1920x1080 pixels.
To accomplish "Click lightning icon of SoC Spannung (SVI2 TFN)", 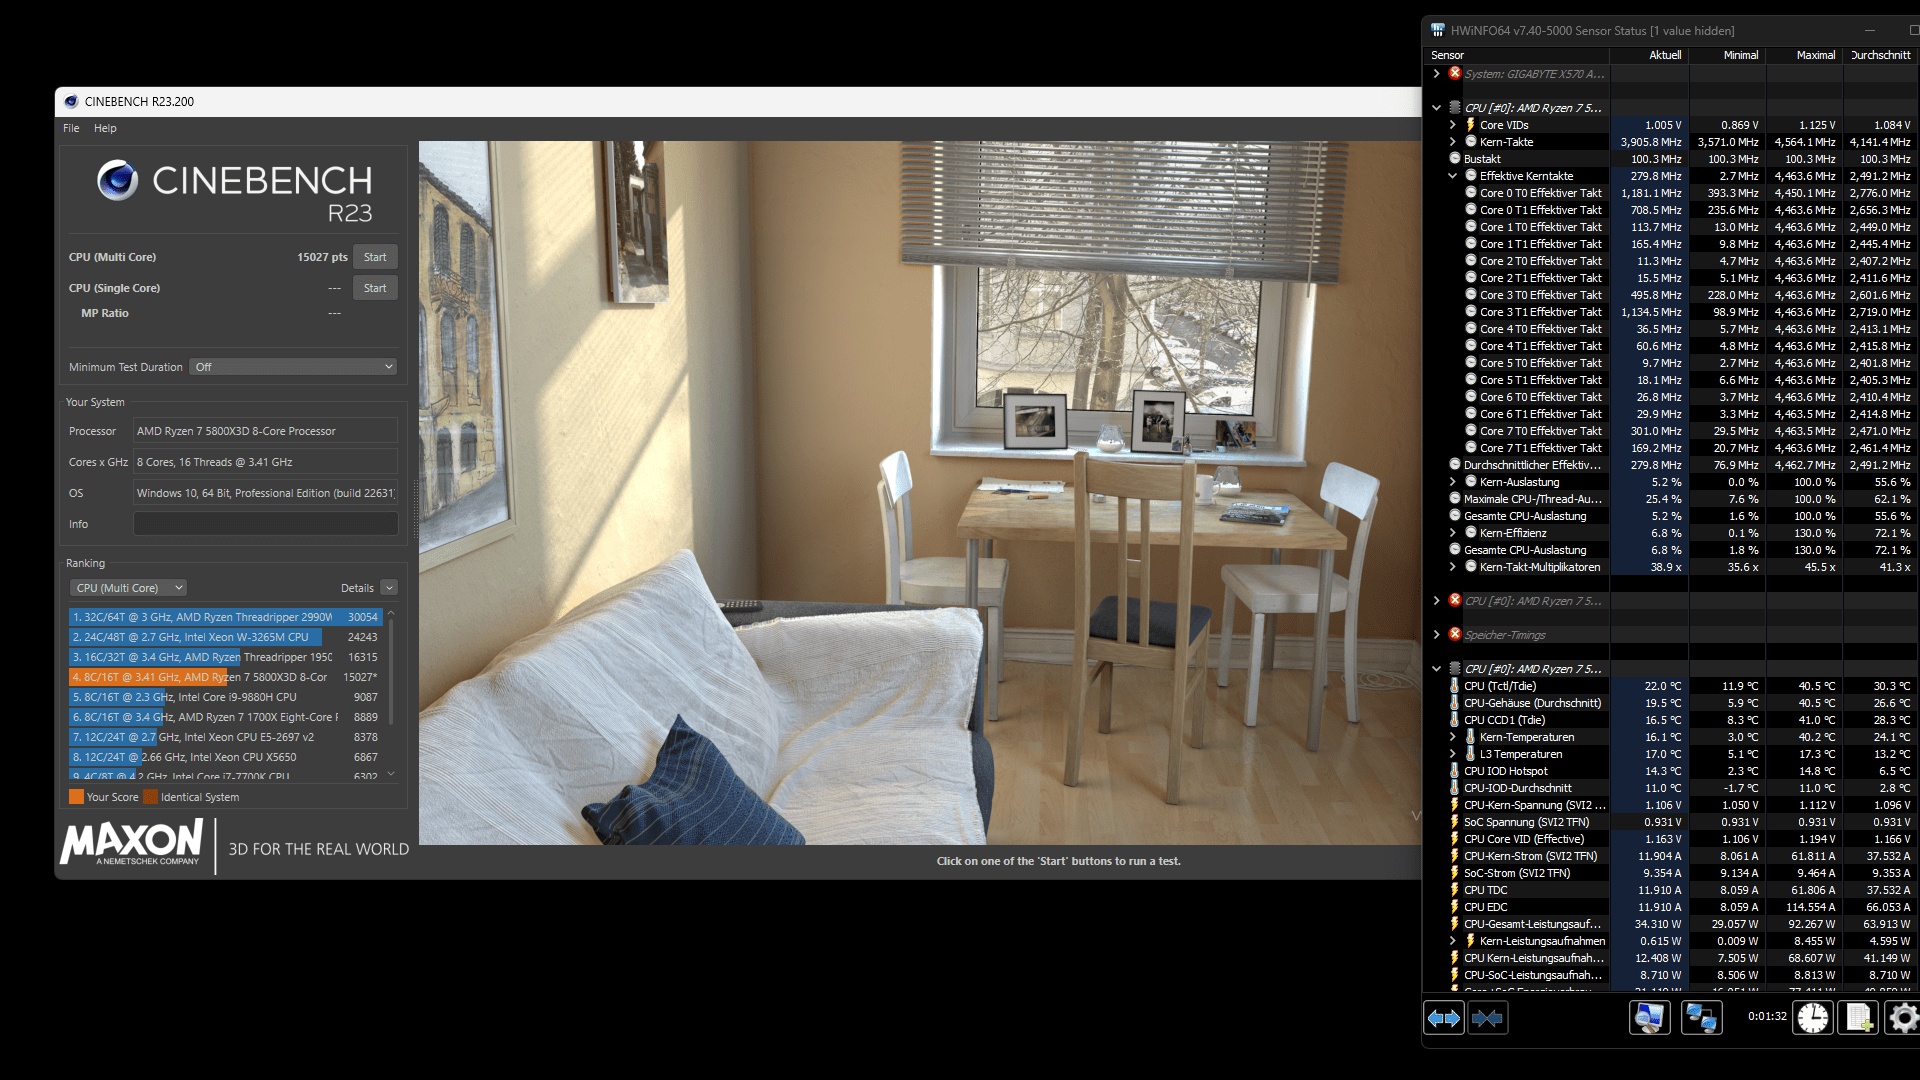I will point(1455,822).
